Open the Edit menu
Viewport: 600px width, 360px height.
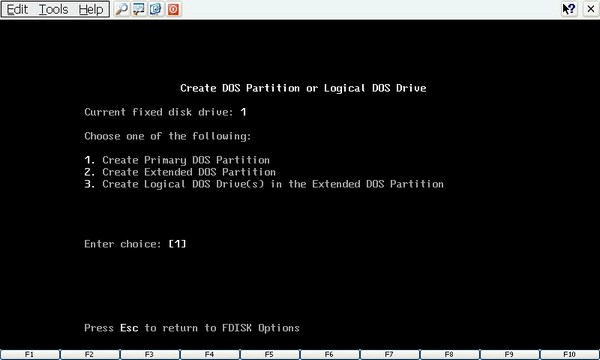[x=17, y=9]
